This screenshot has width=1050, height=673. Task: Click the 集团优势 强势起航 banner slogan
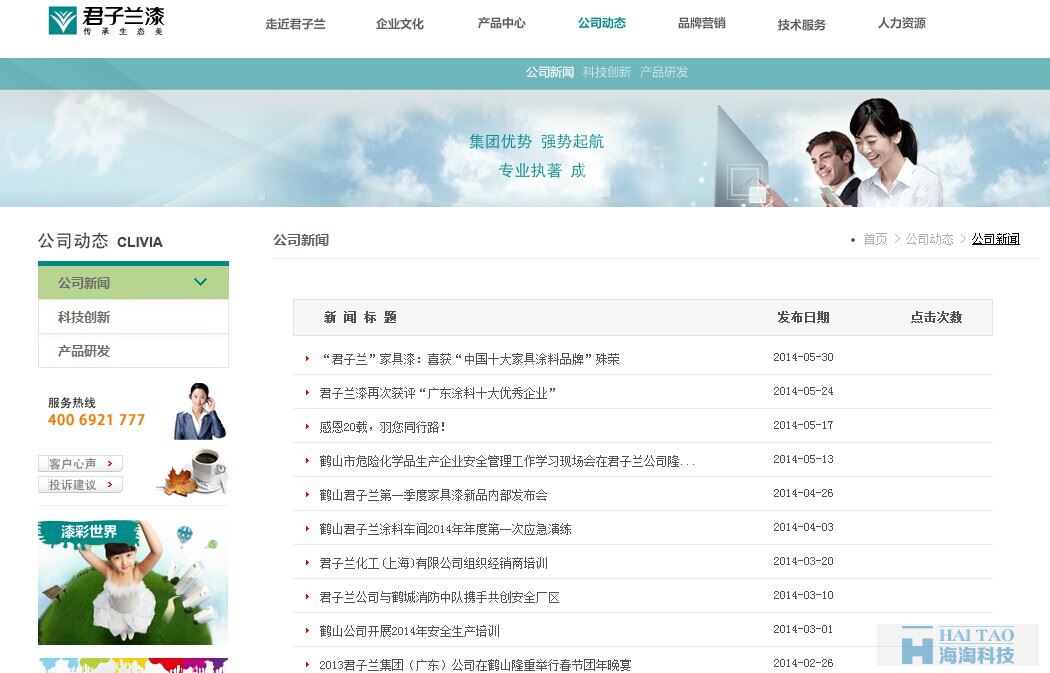pos(536,141)
